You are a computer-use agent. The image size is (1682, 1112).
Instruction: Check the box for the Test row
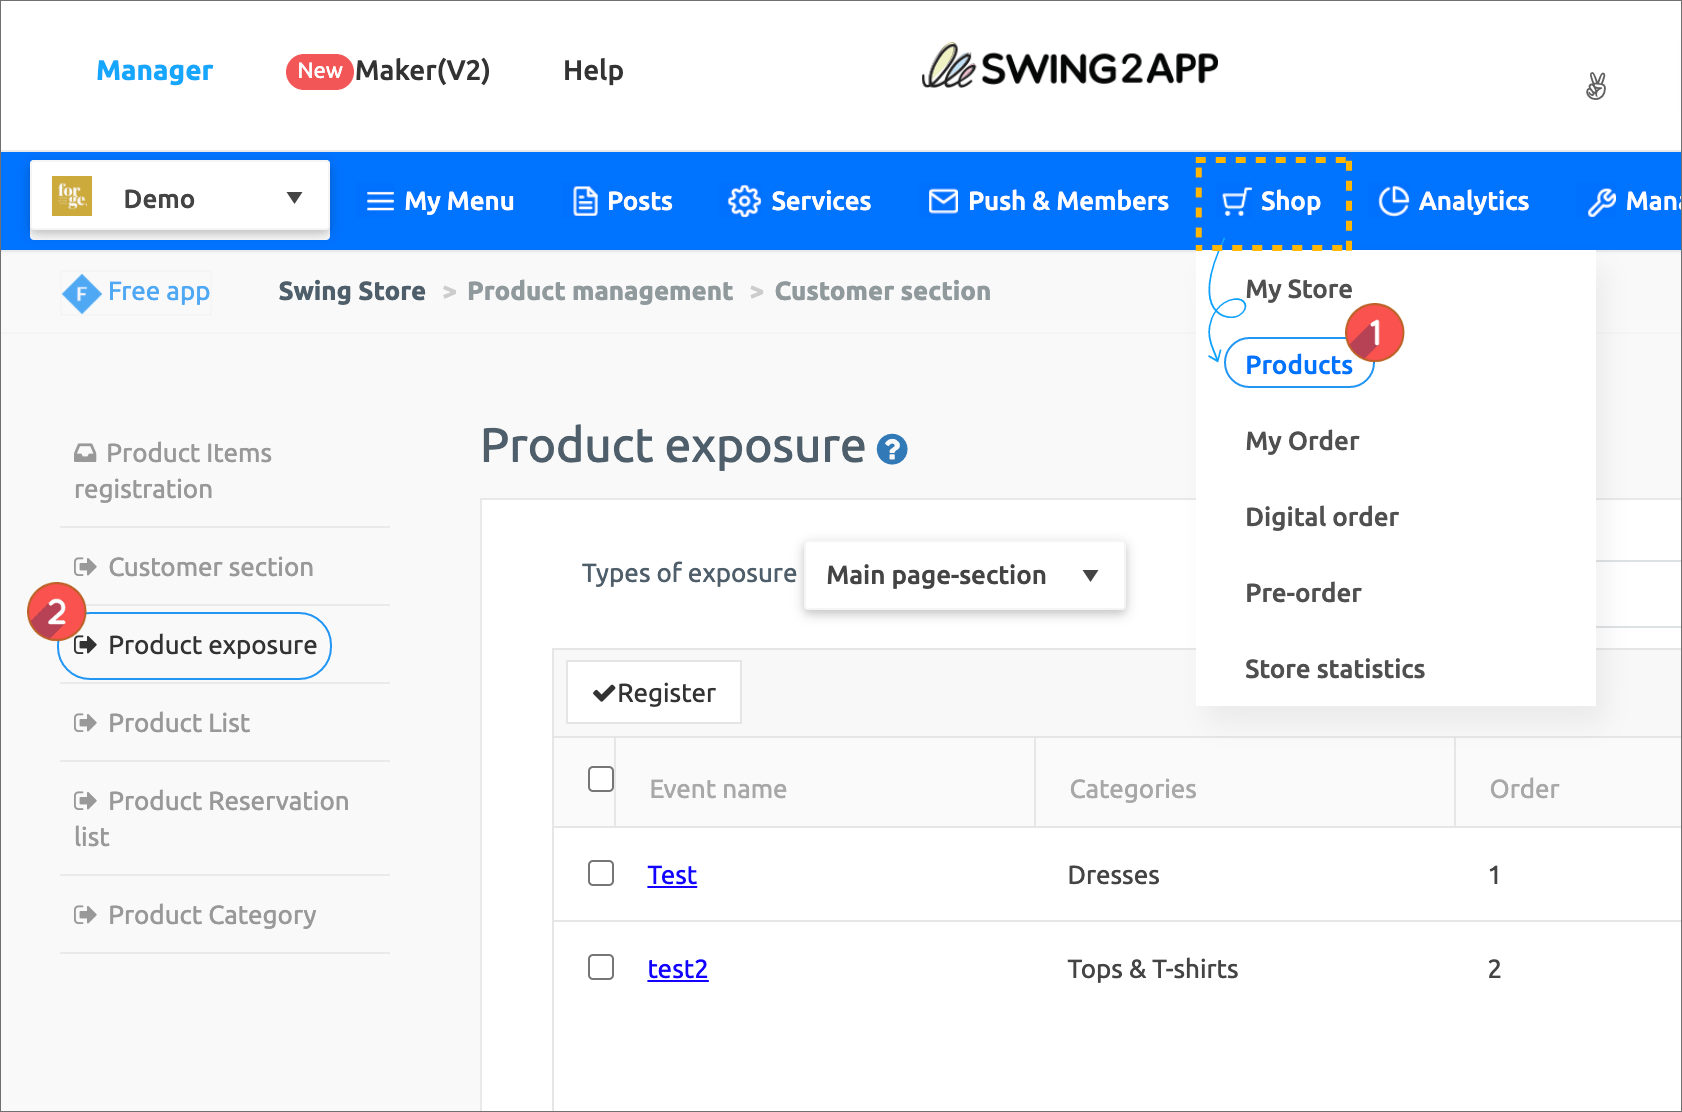(601, 873)
